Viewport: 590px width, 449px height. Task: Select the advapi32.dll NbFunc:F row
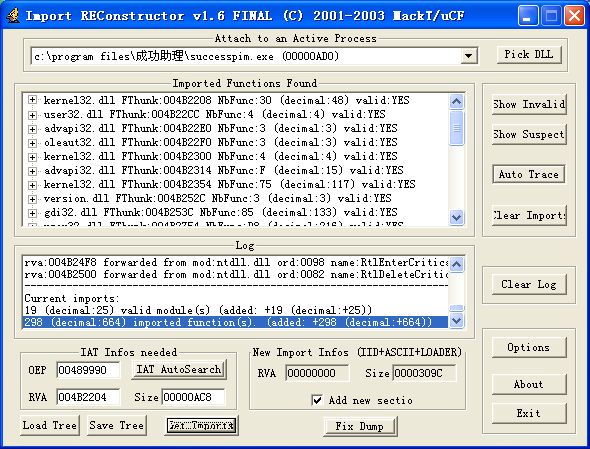click(224, 170)
